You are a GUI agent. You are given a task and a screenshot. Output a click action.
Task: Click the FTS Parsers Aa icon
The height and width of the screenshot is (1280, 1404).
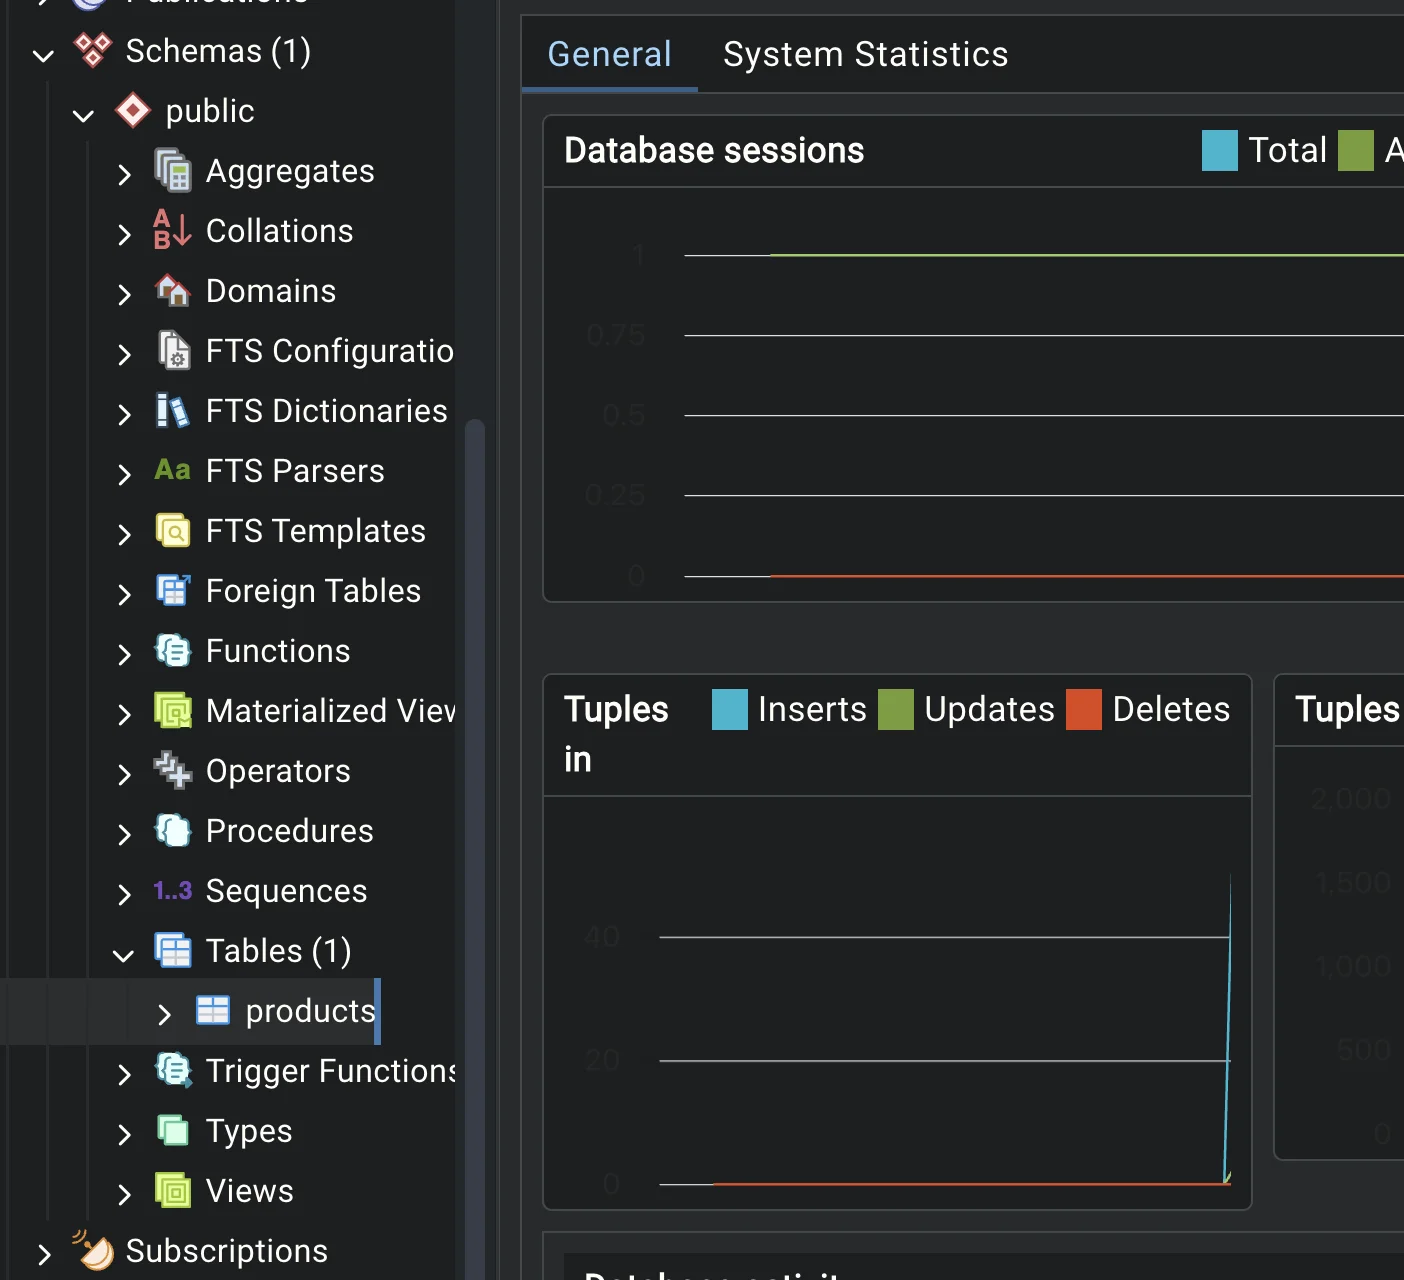(172, 470)
